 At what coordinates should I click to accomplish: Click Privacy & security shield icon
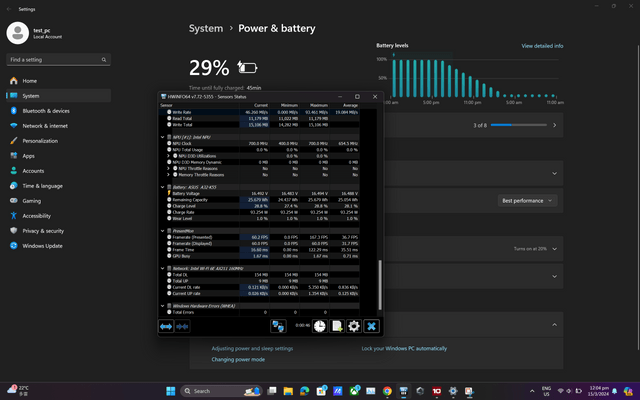pyautogui.click(x=13, y=231)
